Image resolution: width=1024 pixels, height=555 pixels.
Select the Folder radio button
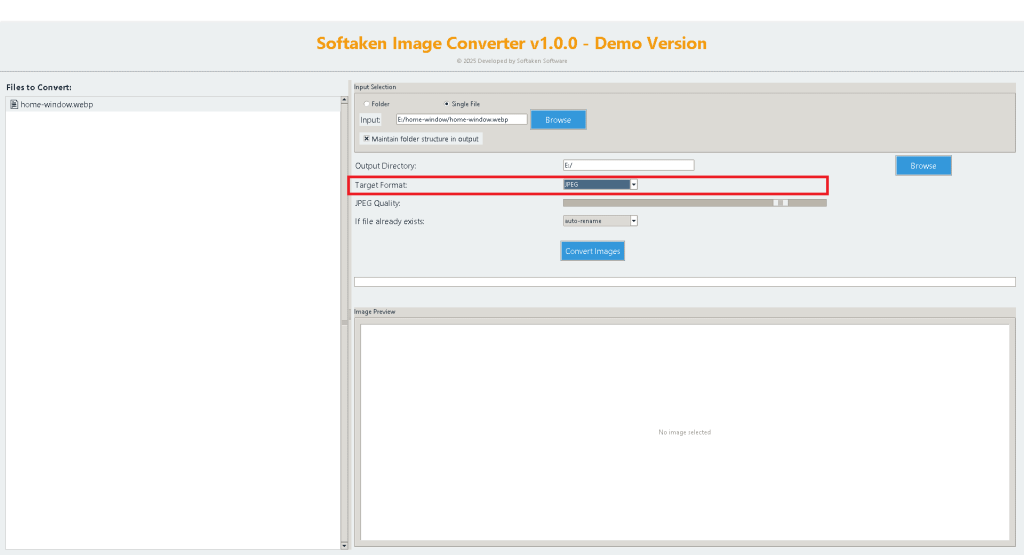367,104
